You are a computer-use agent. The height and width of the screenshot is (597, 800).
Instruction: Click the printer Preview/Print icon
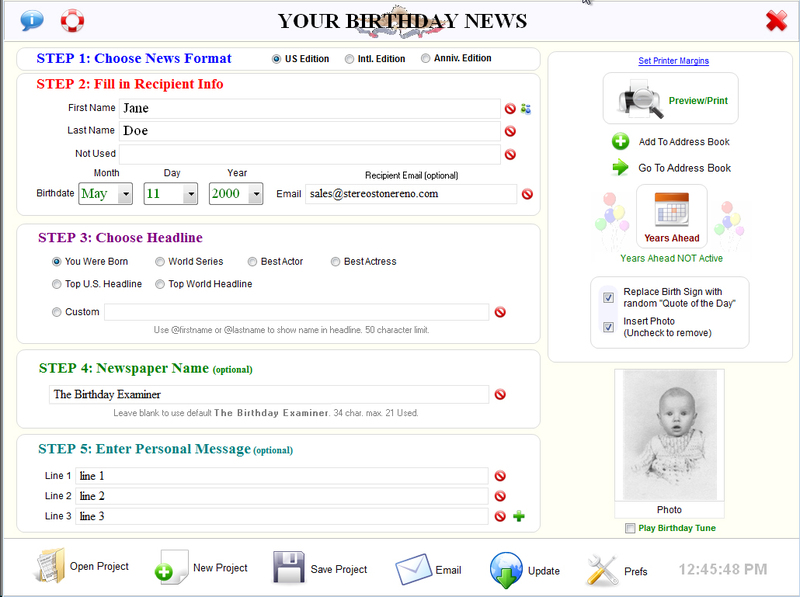pos(640,99)
